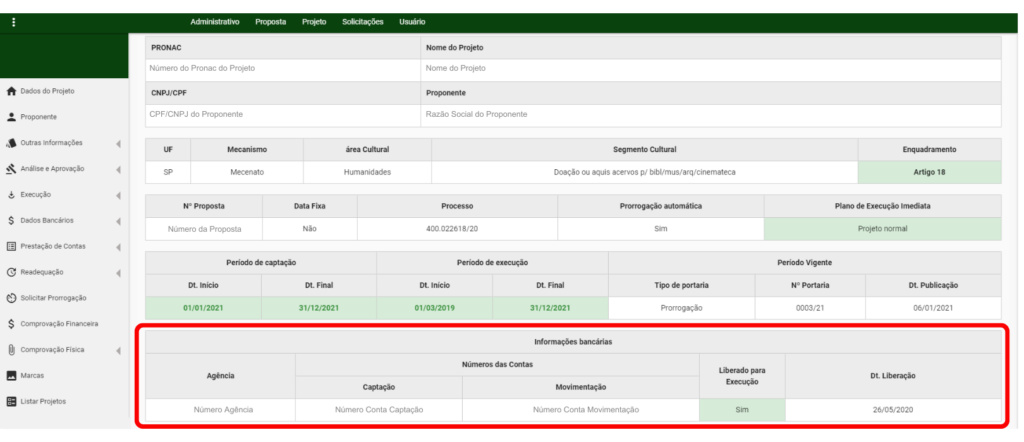
Task: Click the Número Conta Captação value
Action: coord(379,410)
